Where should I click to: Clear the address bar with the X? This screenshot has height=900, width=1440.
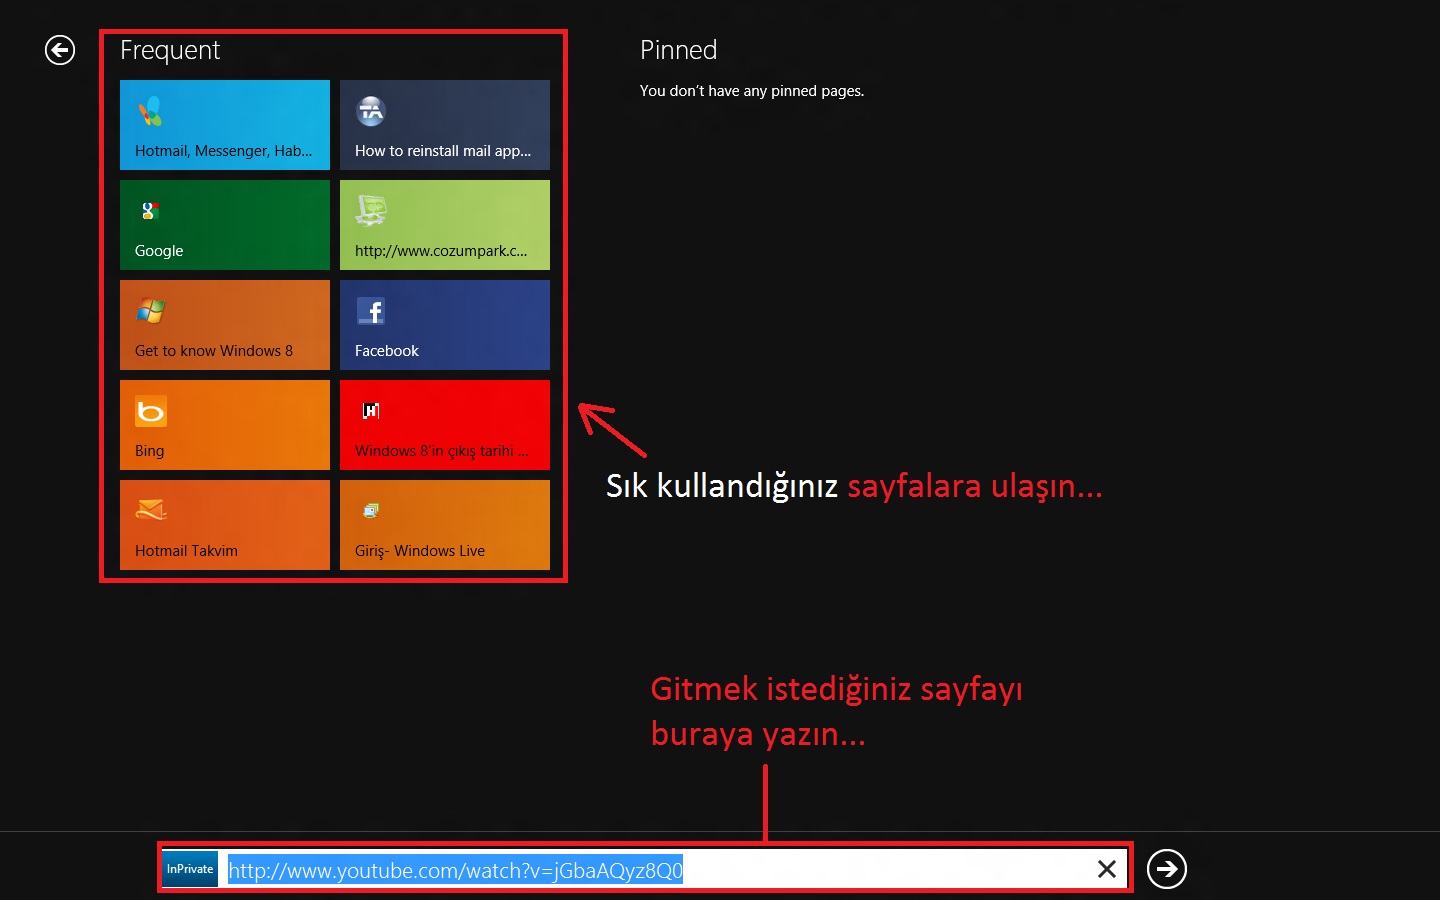tap(1107, 869)
